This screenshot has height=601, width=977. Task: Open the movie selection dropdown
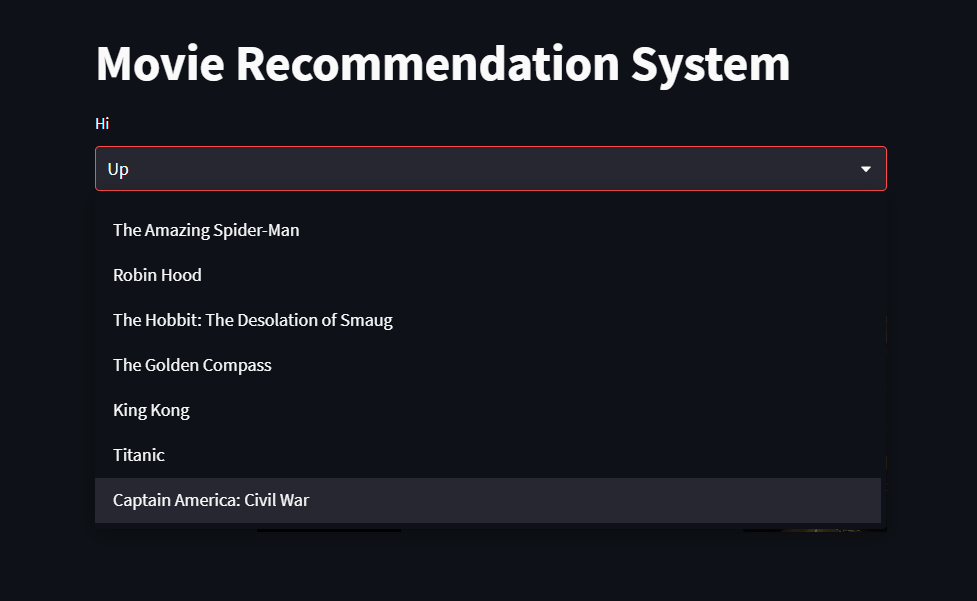pyautogui.click(x=490, y=168)
